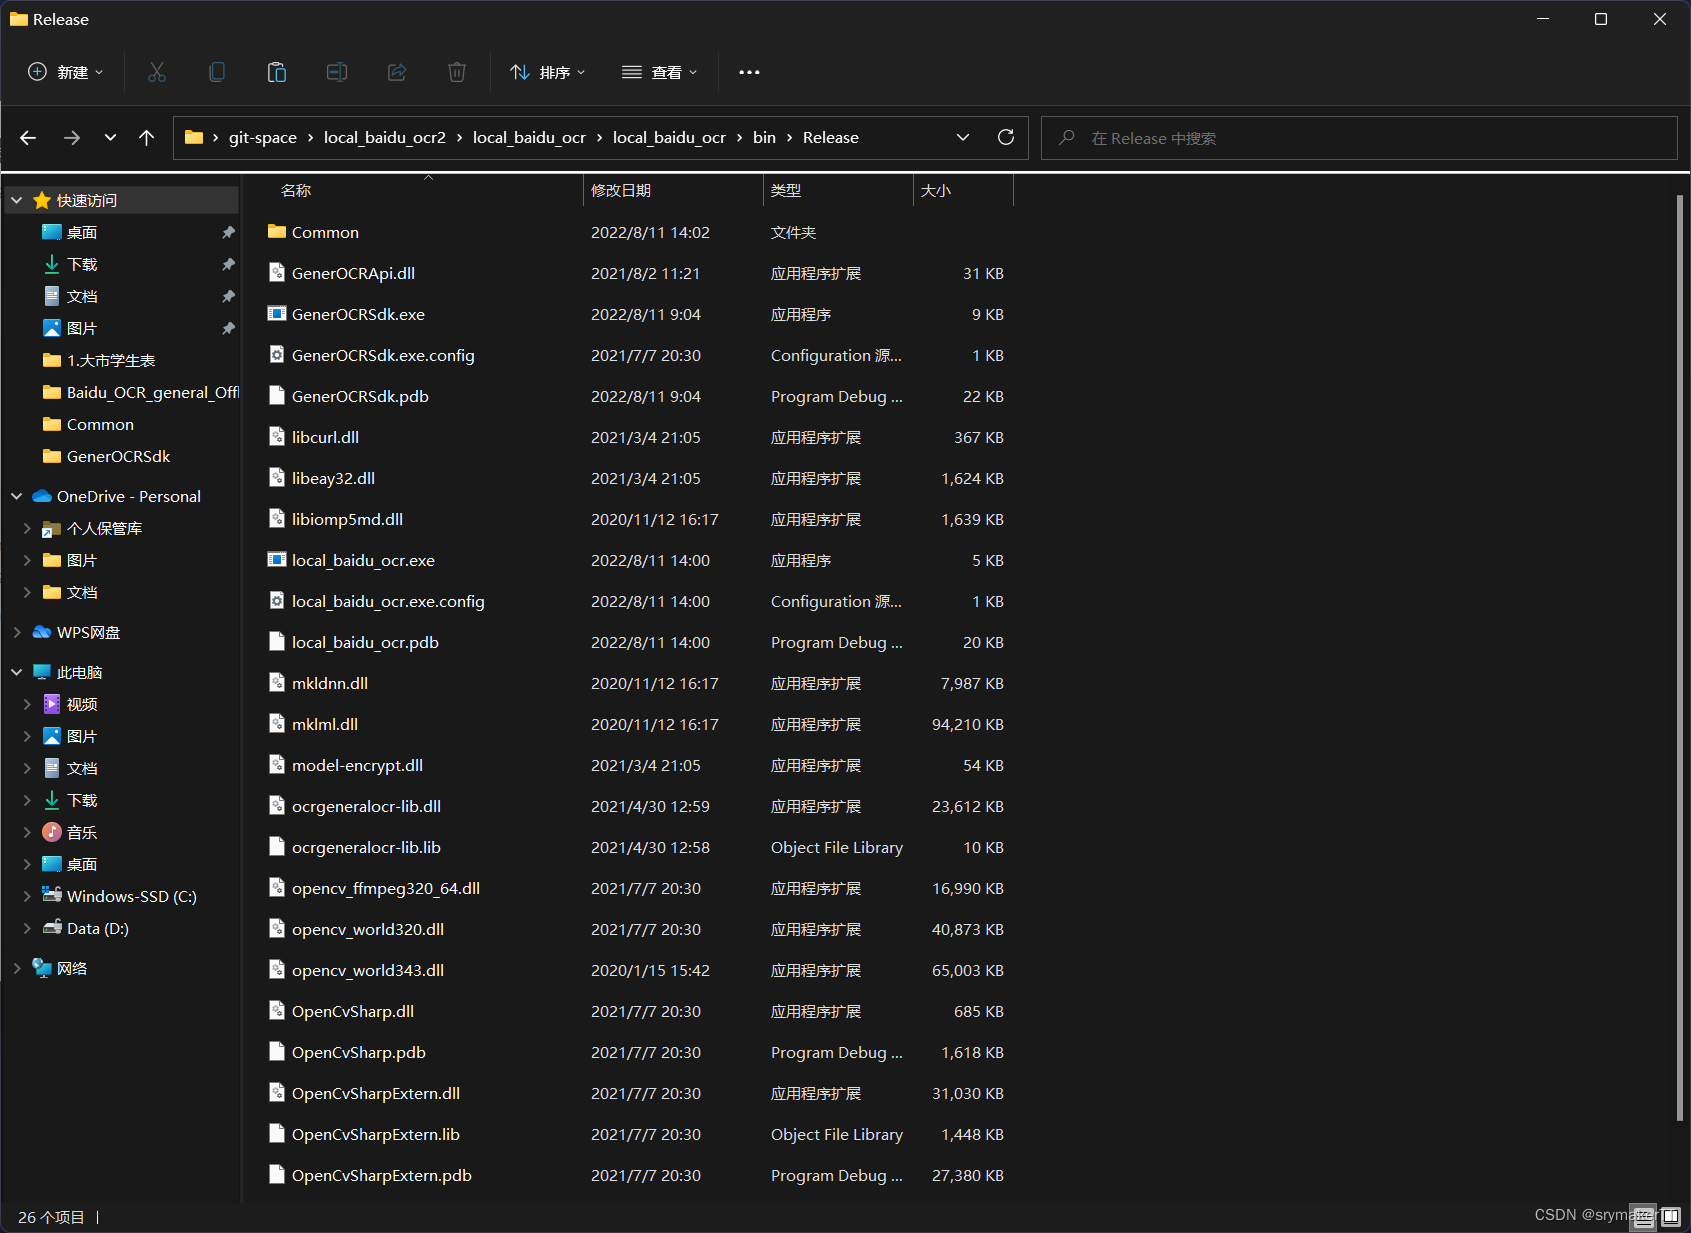Expand the Windows-SSD (C:) tree node
This screenshot has width=1691, height=1233.
coord(27,896)
